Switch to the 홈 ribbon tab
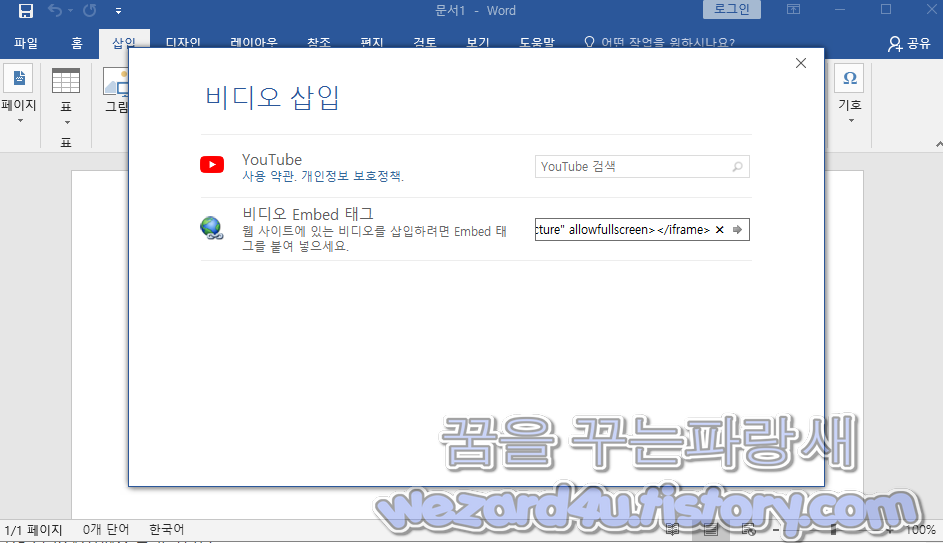The height and width of the screenshot is (543, 943). point(77,43)
